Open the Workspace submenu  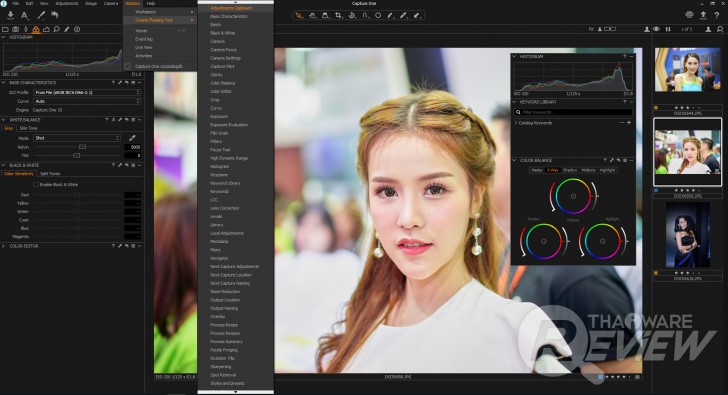tap(160, 12)
